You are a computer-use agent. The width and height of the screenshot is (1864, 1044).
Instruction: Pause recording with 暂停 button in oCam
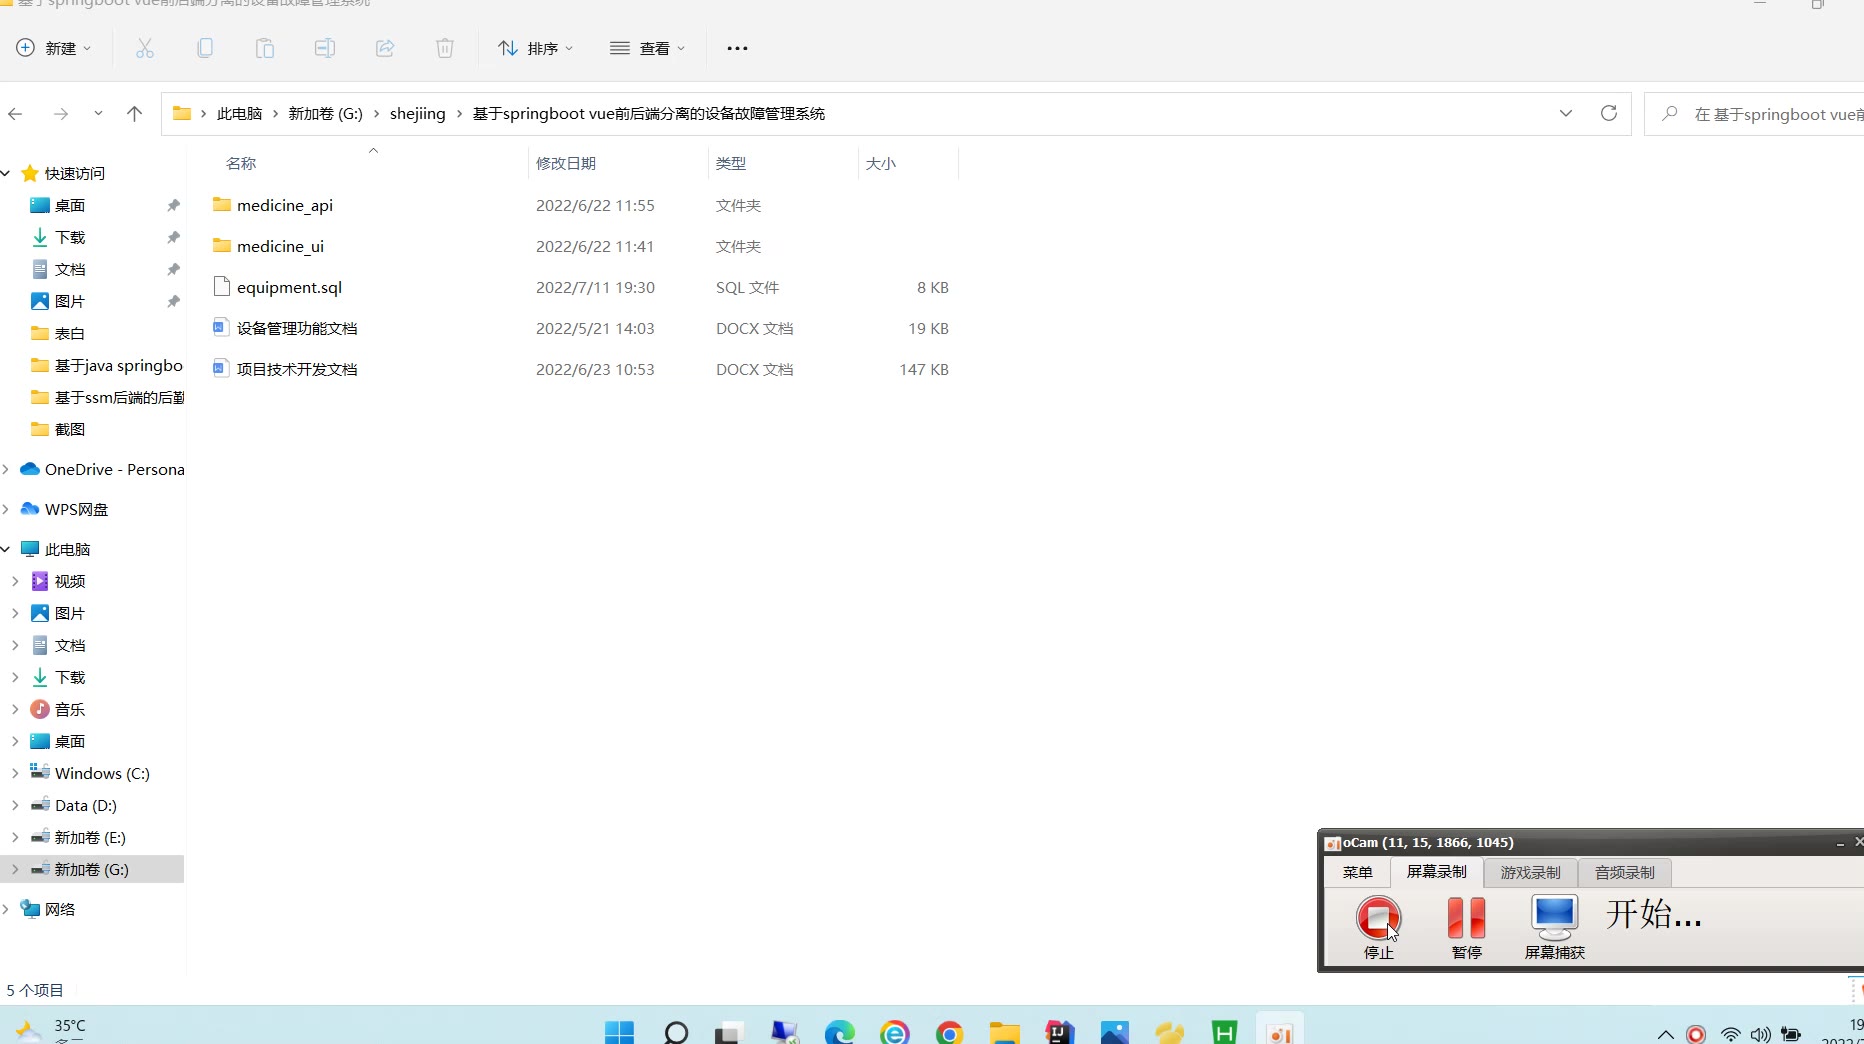1467,926
